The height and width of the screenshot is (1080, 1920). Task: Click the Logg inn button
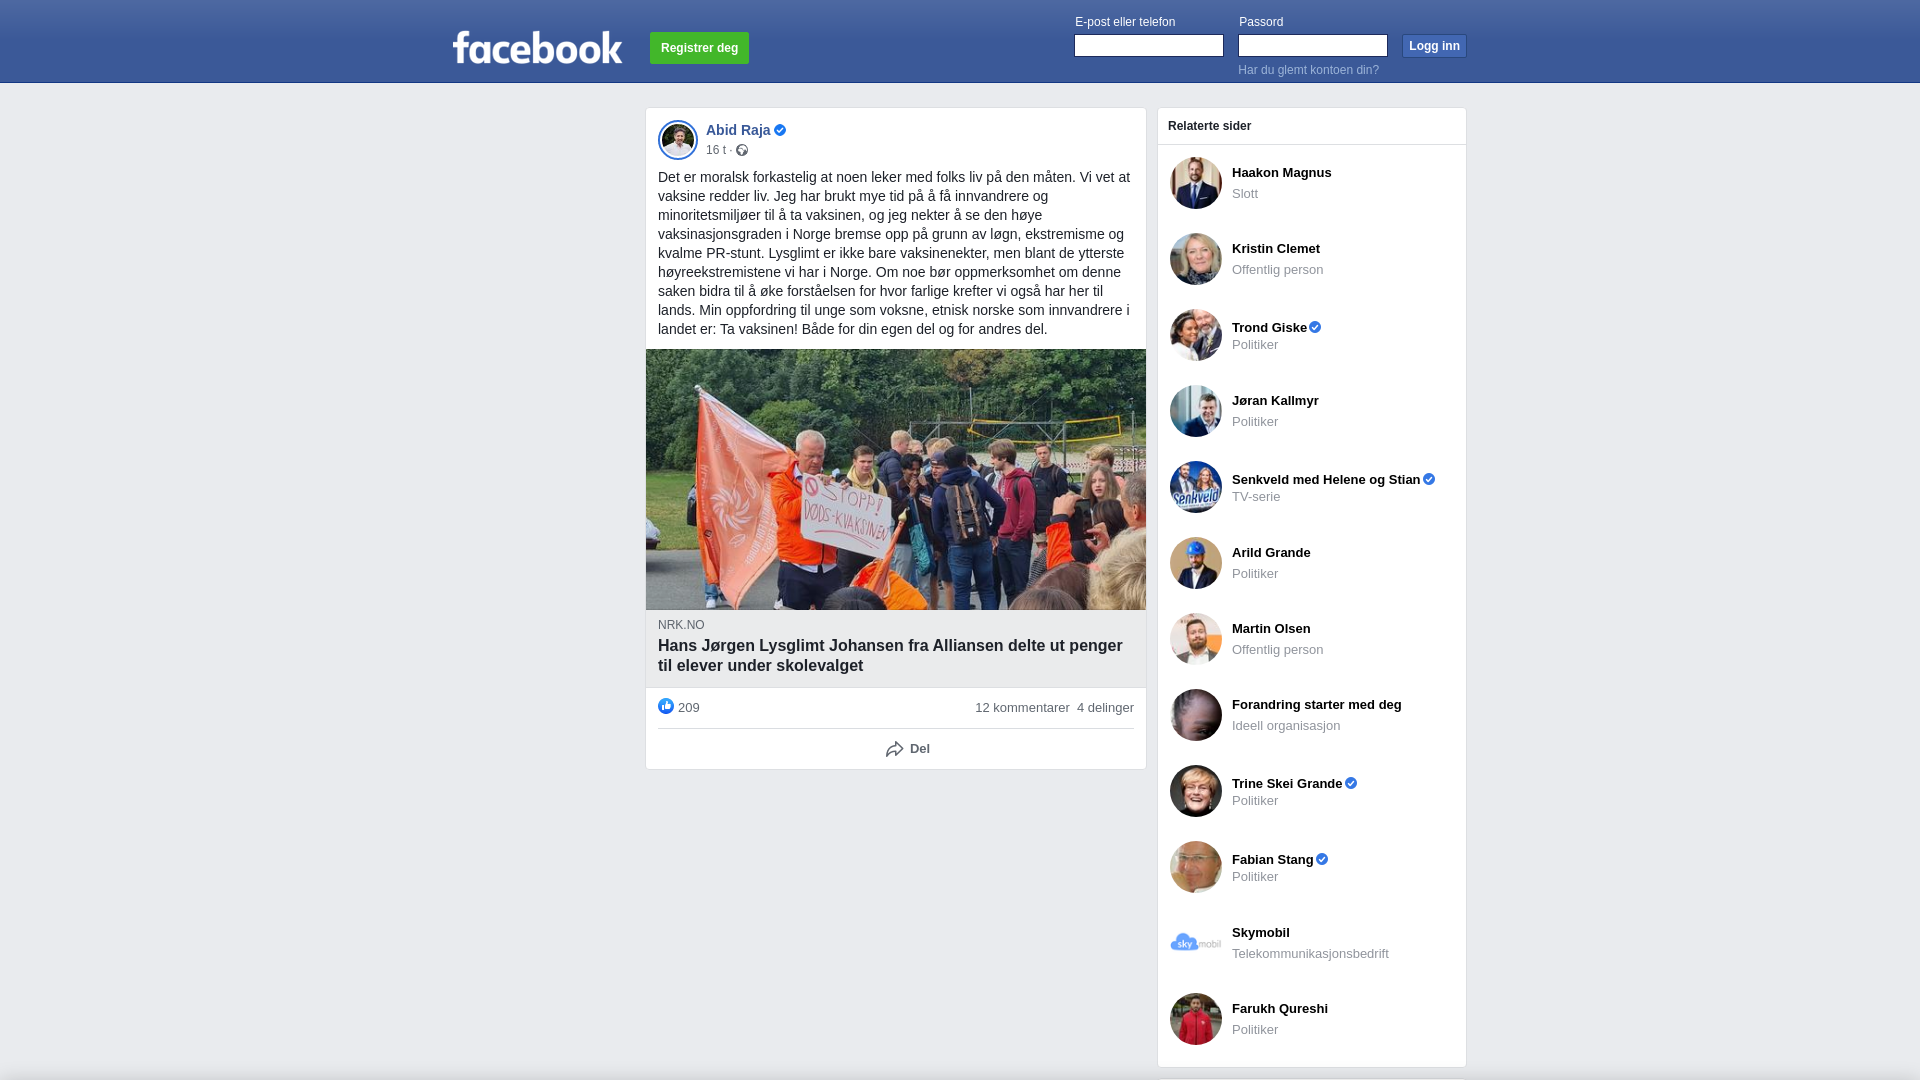click(1434, 46)
